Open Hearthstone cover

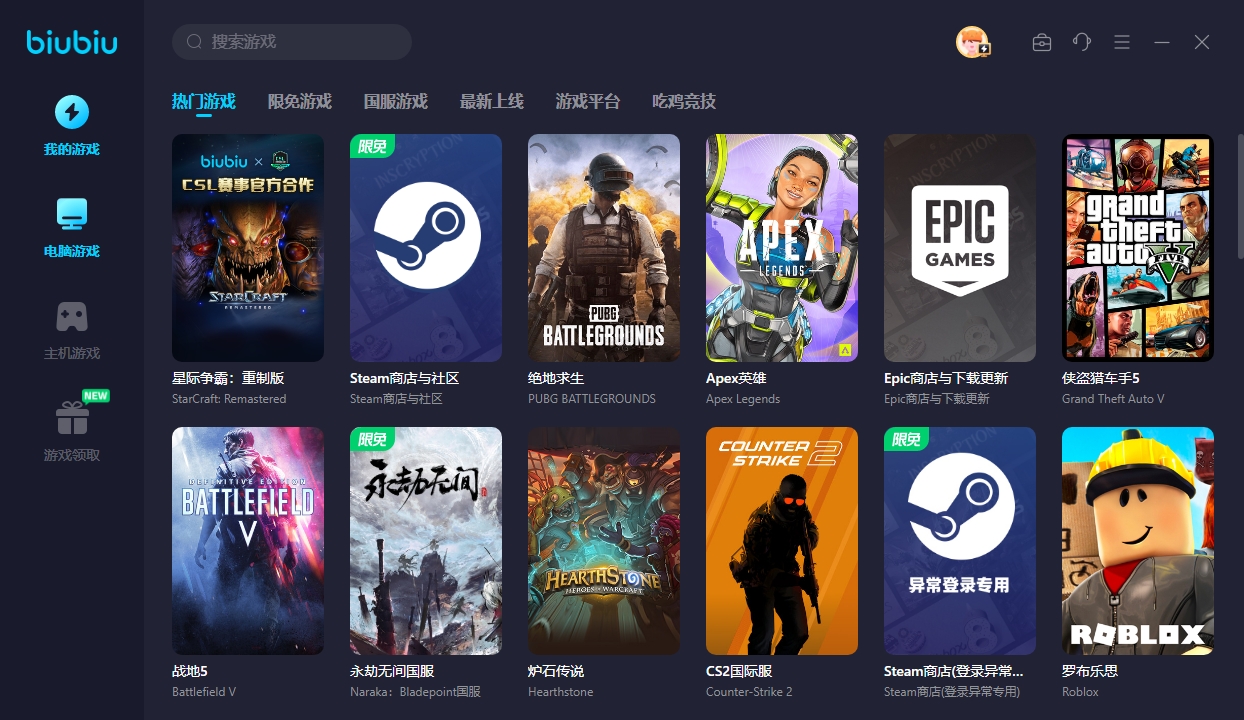pos(604,541)
